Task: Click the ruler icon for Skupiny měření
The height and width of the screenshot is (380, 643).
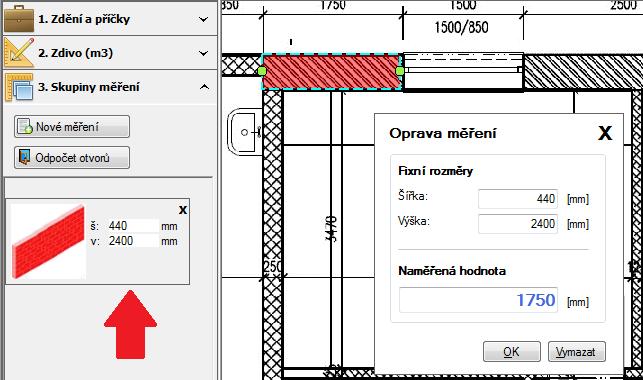Action: (x=19, y=87)
